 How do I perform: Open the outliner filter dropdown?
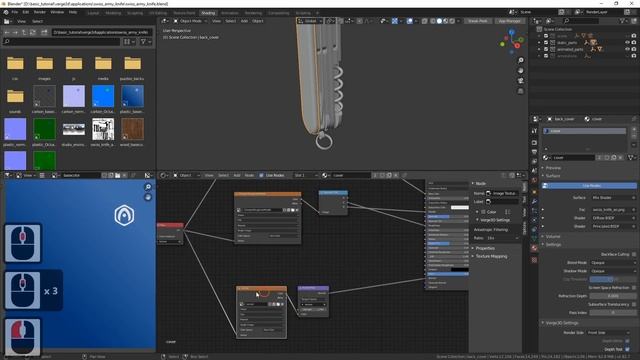(x=624, y=20)
